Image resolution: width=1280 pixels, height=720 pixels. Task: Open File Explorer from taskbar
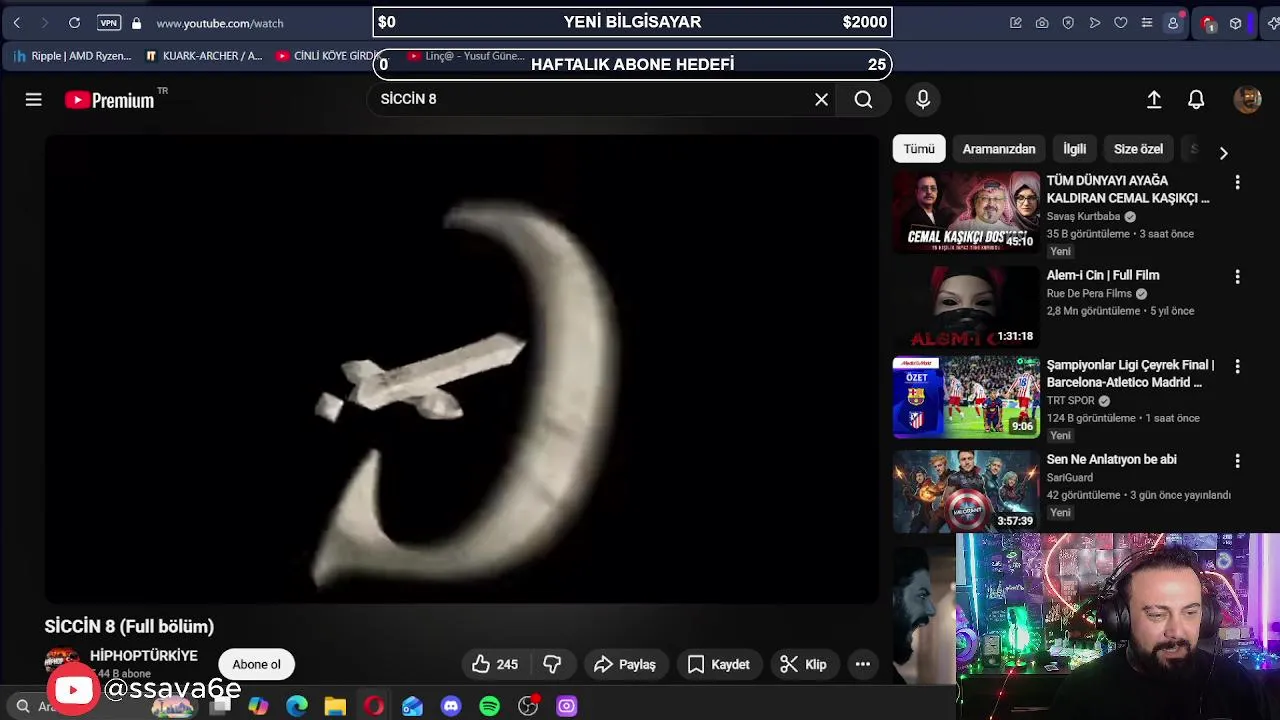pyautogui.click(x=335, y=706)
